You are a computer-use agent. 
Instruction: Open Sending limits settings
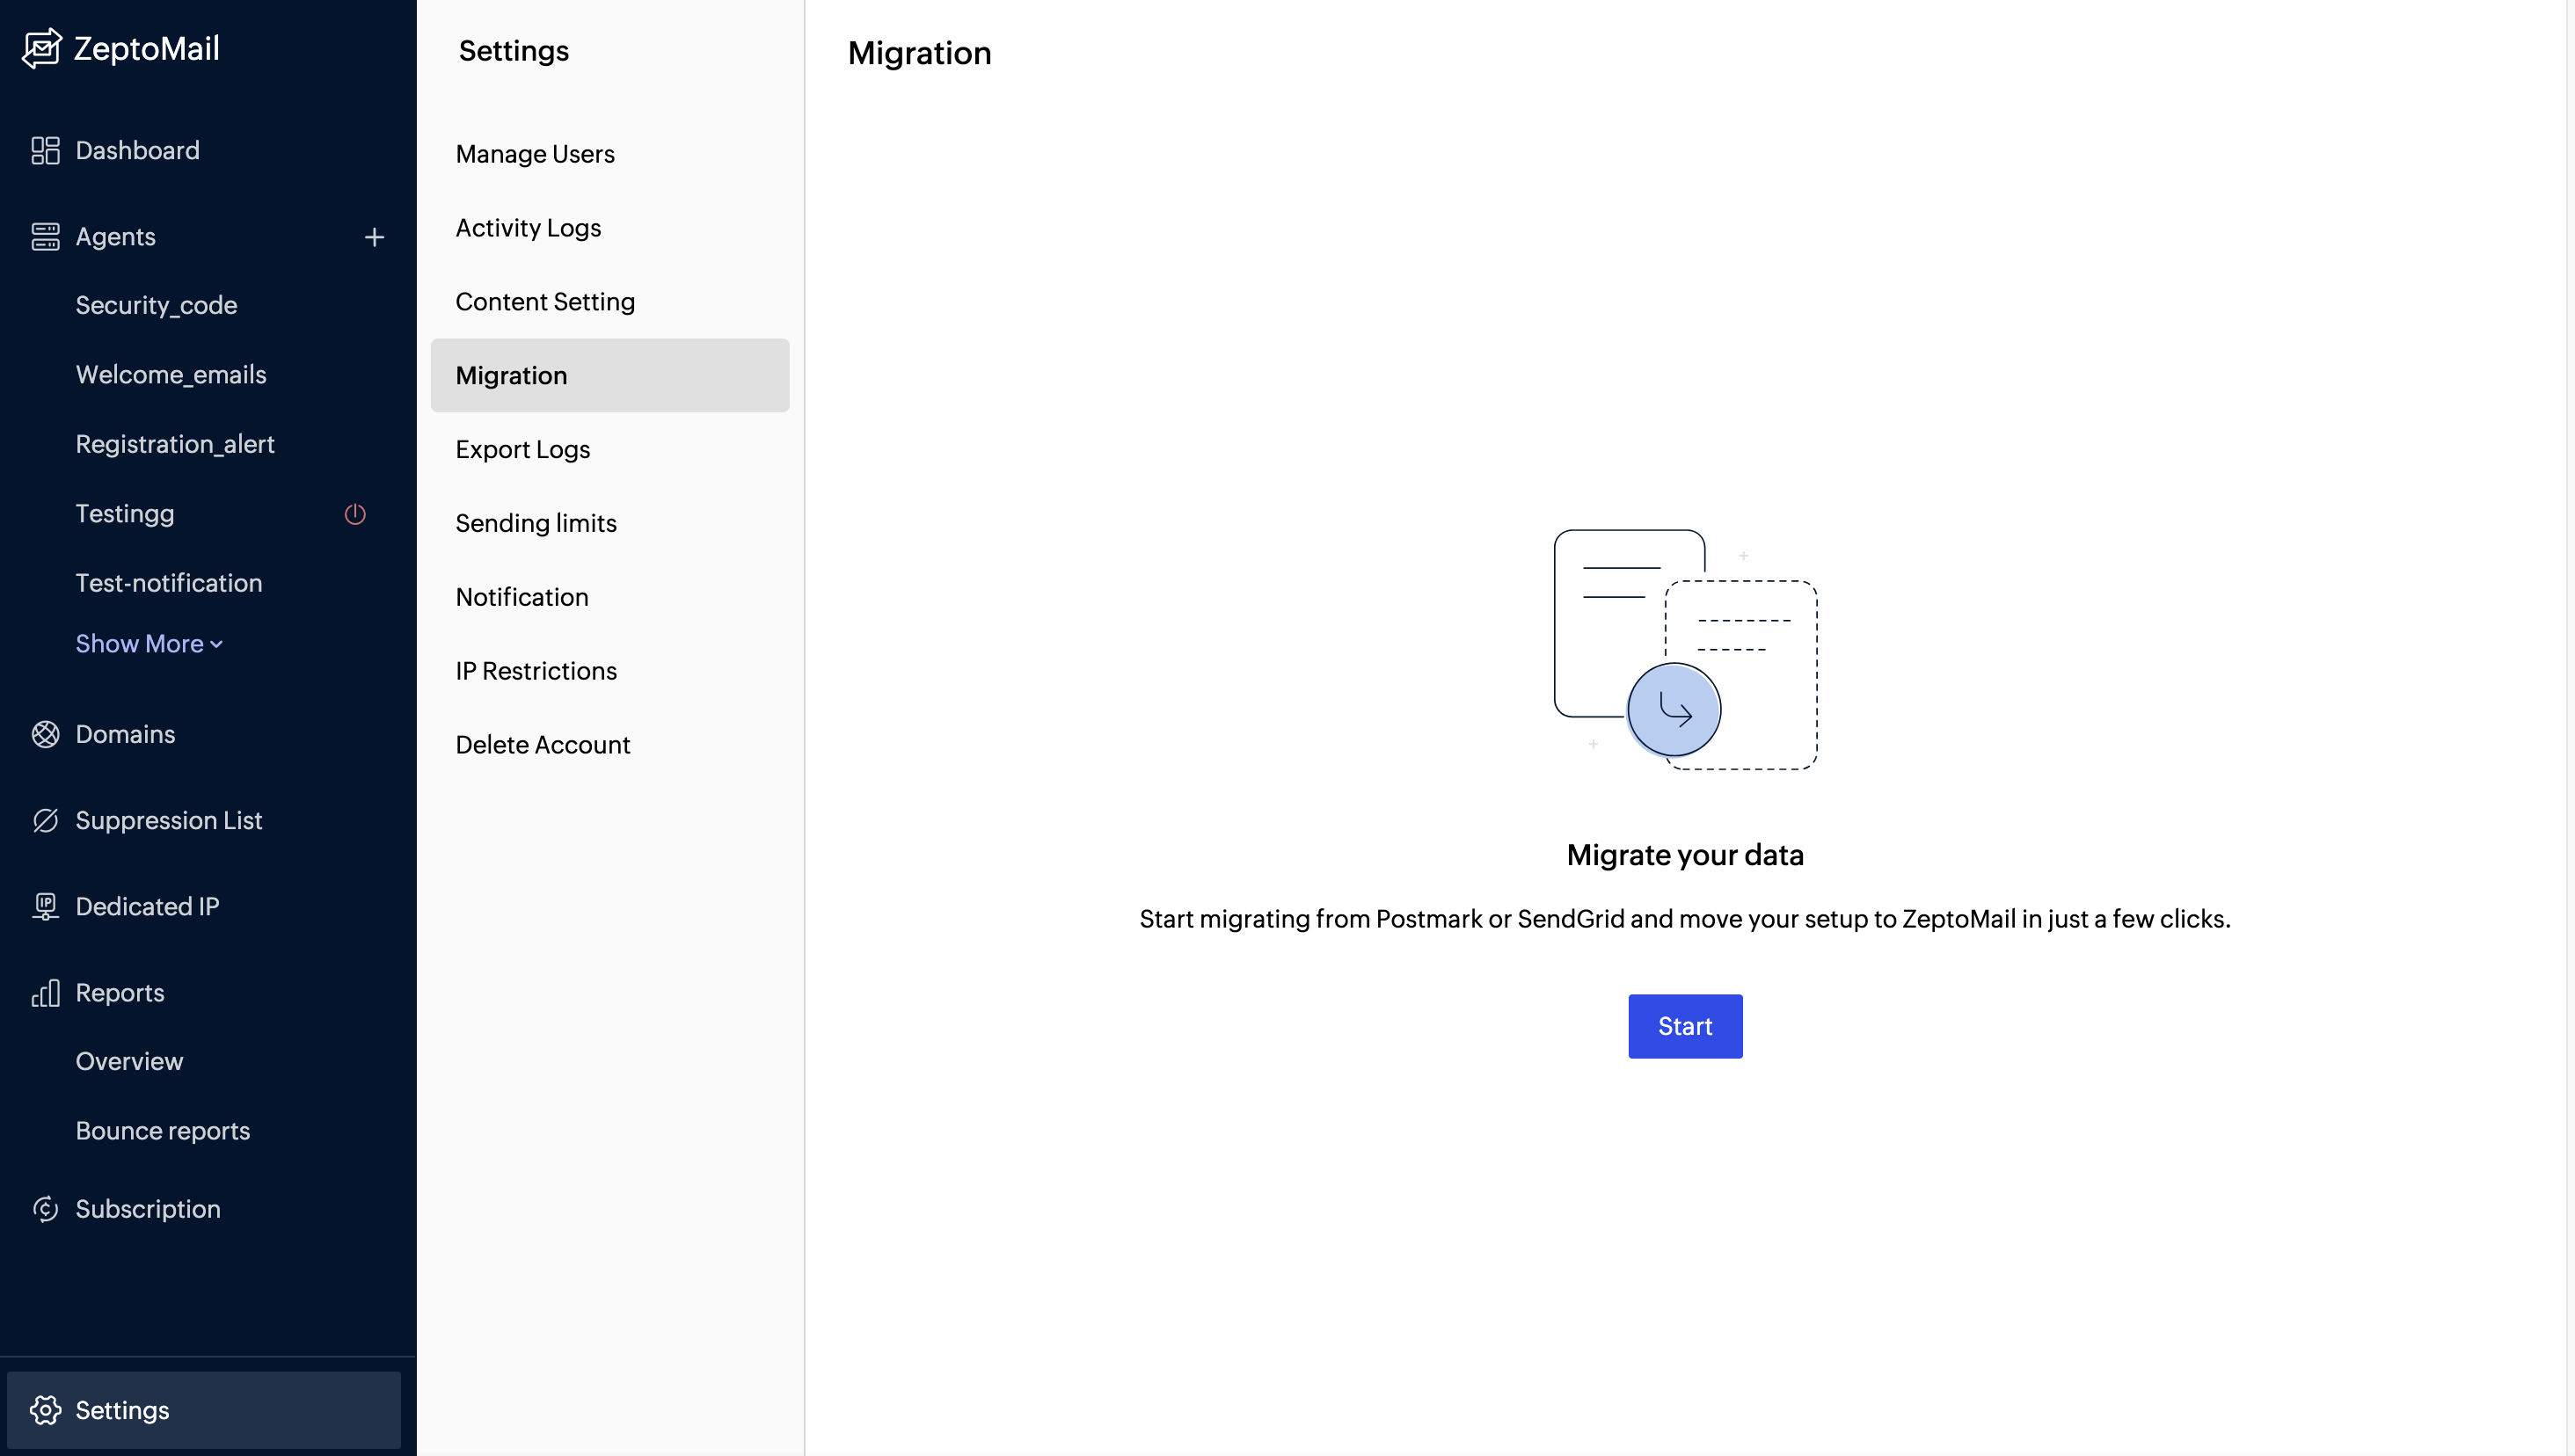pyautogui.click(x=536, y=522)
